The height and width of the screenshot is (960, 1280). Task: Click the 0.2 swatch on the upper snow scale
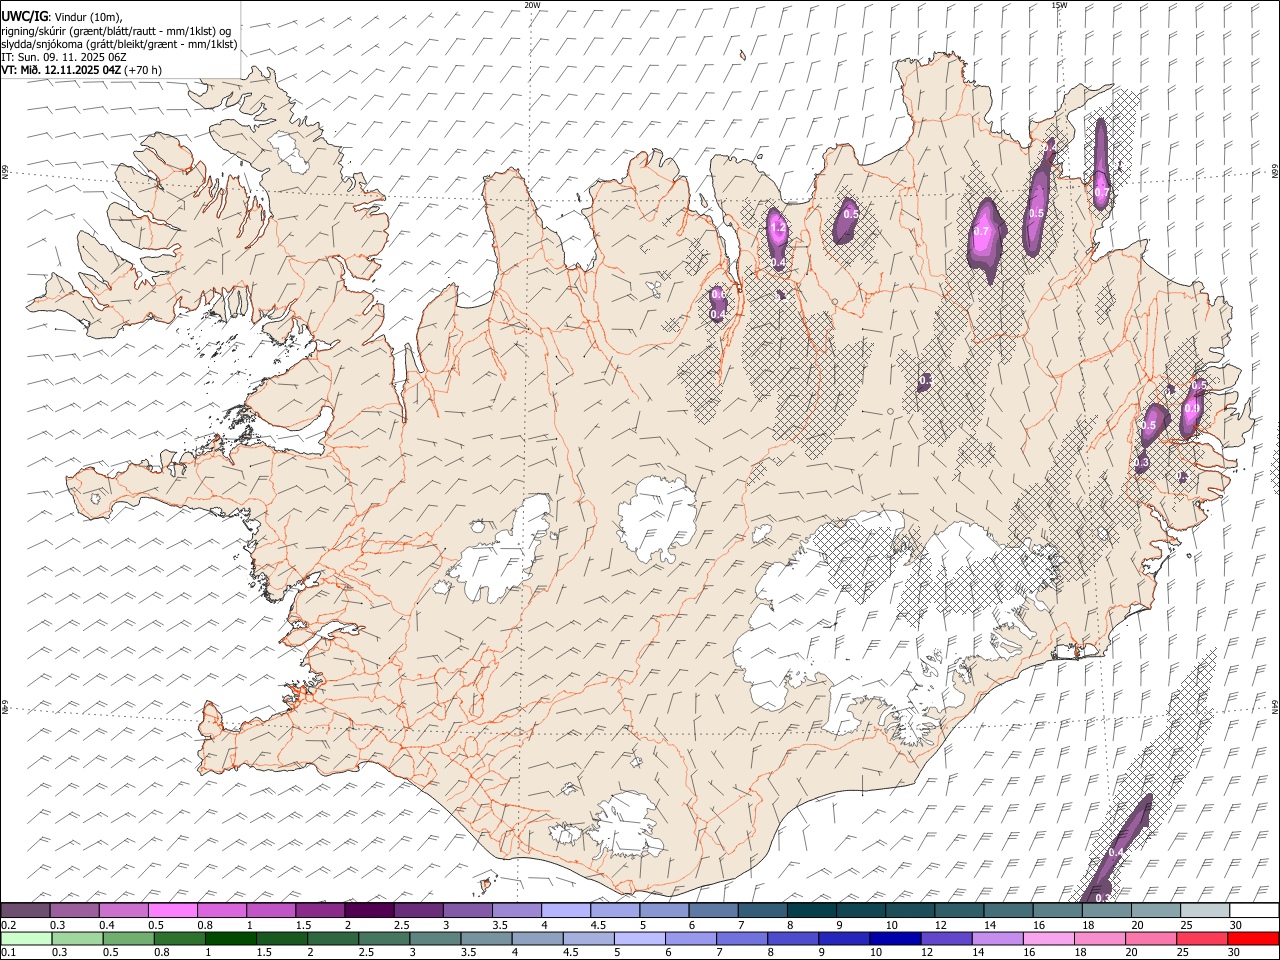(25, 910)
